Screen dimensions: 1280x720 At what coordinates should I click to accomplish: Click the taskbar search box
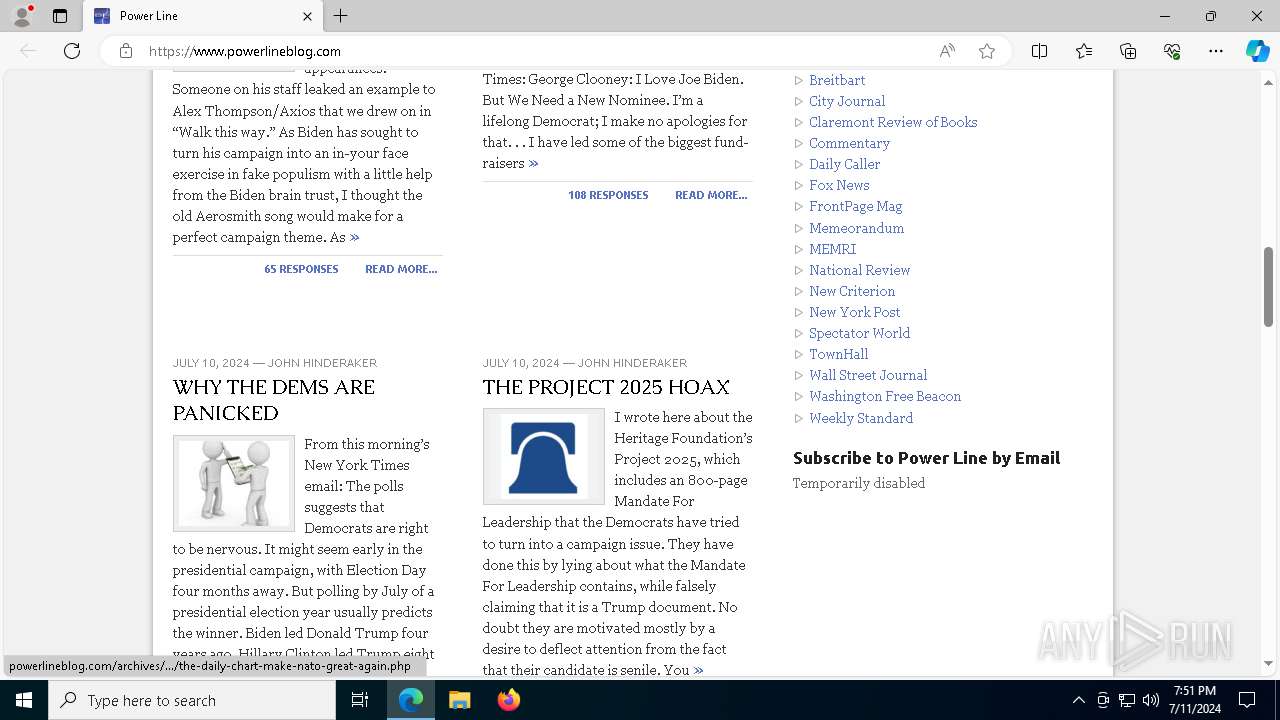pos(192,700)
